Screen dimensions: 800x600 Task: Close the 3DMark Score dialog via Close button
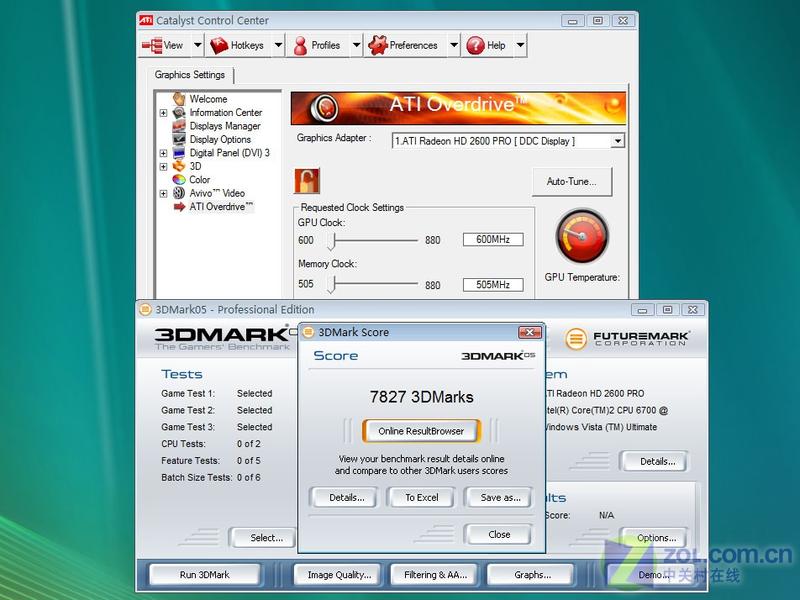click(498, 534)
